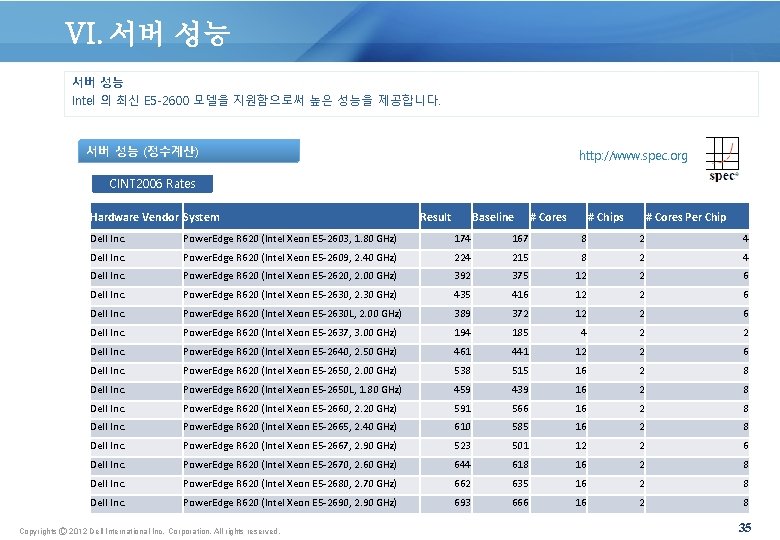Click the Result value 392
The image size is (780, 540).
click(462, 276)
